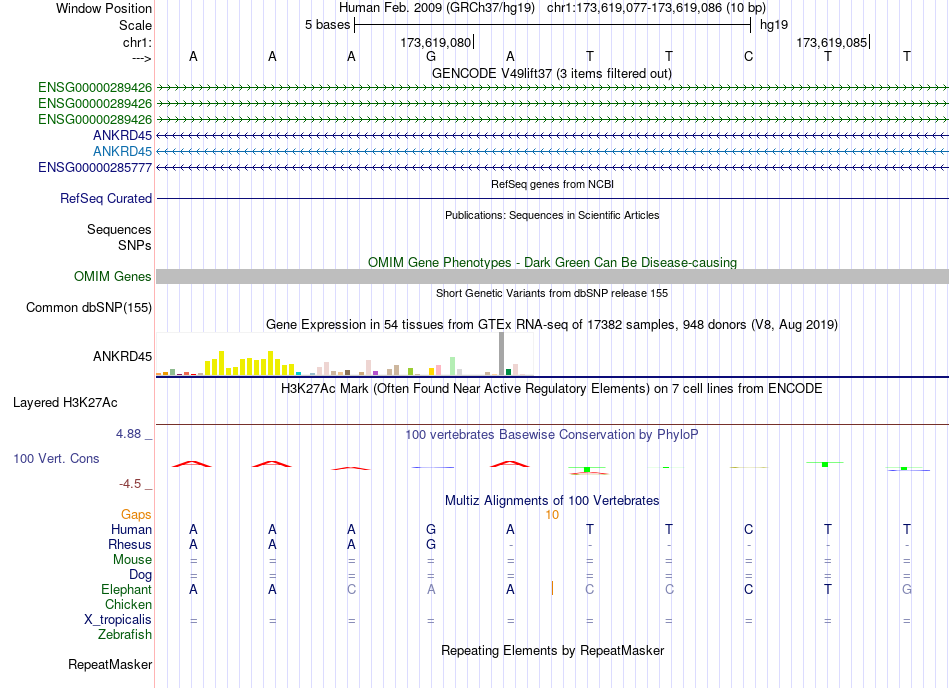Click the Common dbSNP(155) label
The image size is (950, 688).
pyautogui.click(x=89, y=307)
